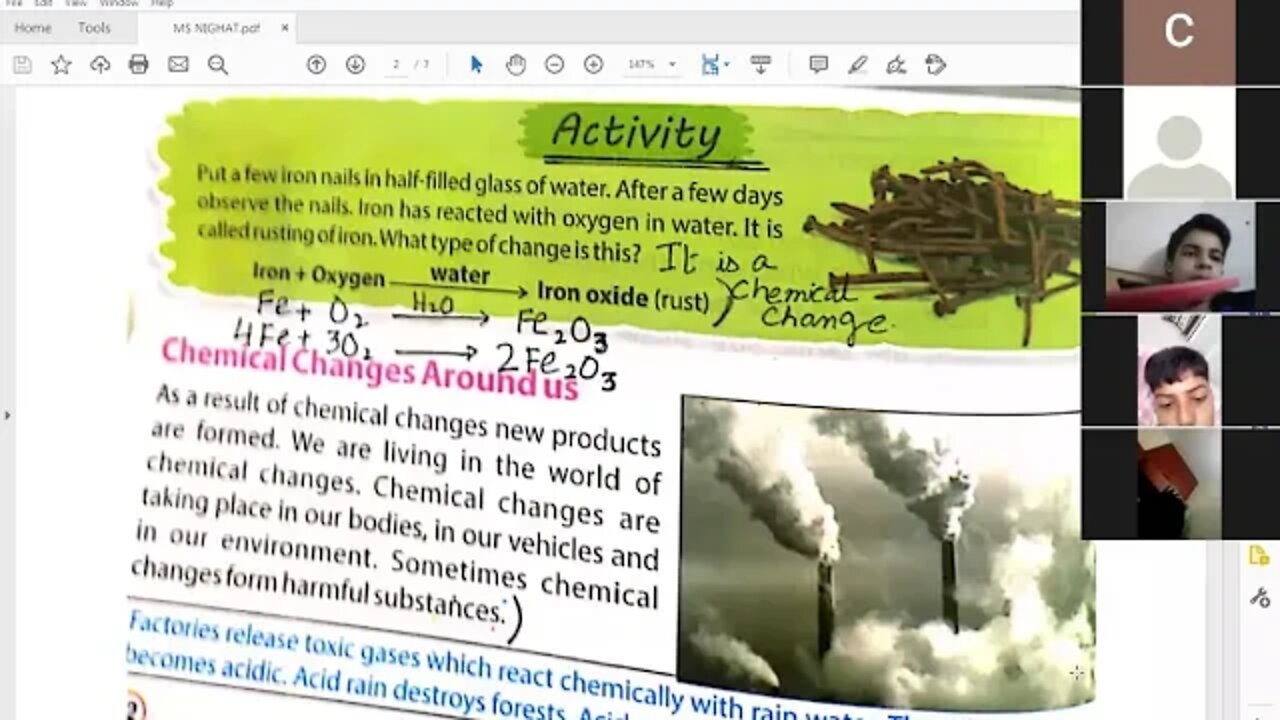Click the 'Iron oxide (rust)' text
Screen dimensions: 1280x720
click(x=624, y=295)
